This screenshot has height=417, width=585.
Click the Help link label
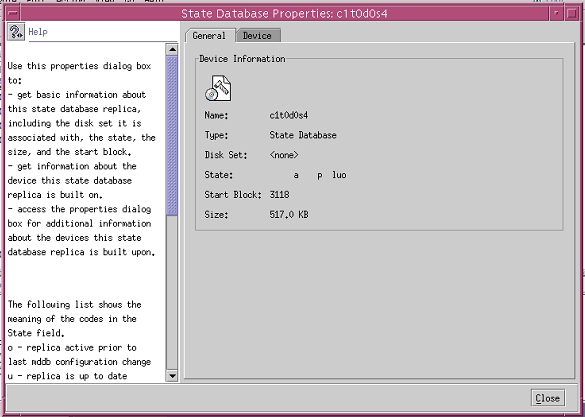(x=38, y=32)
